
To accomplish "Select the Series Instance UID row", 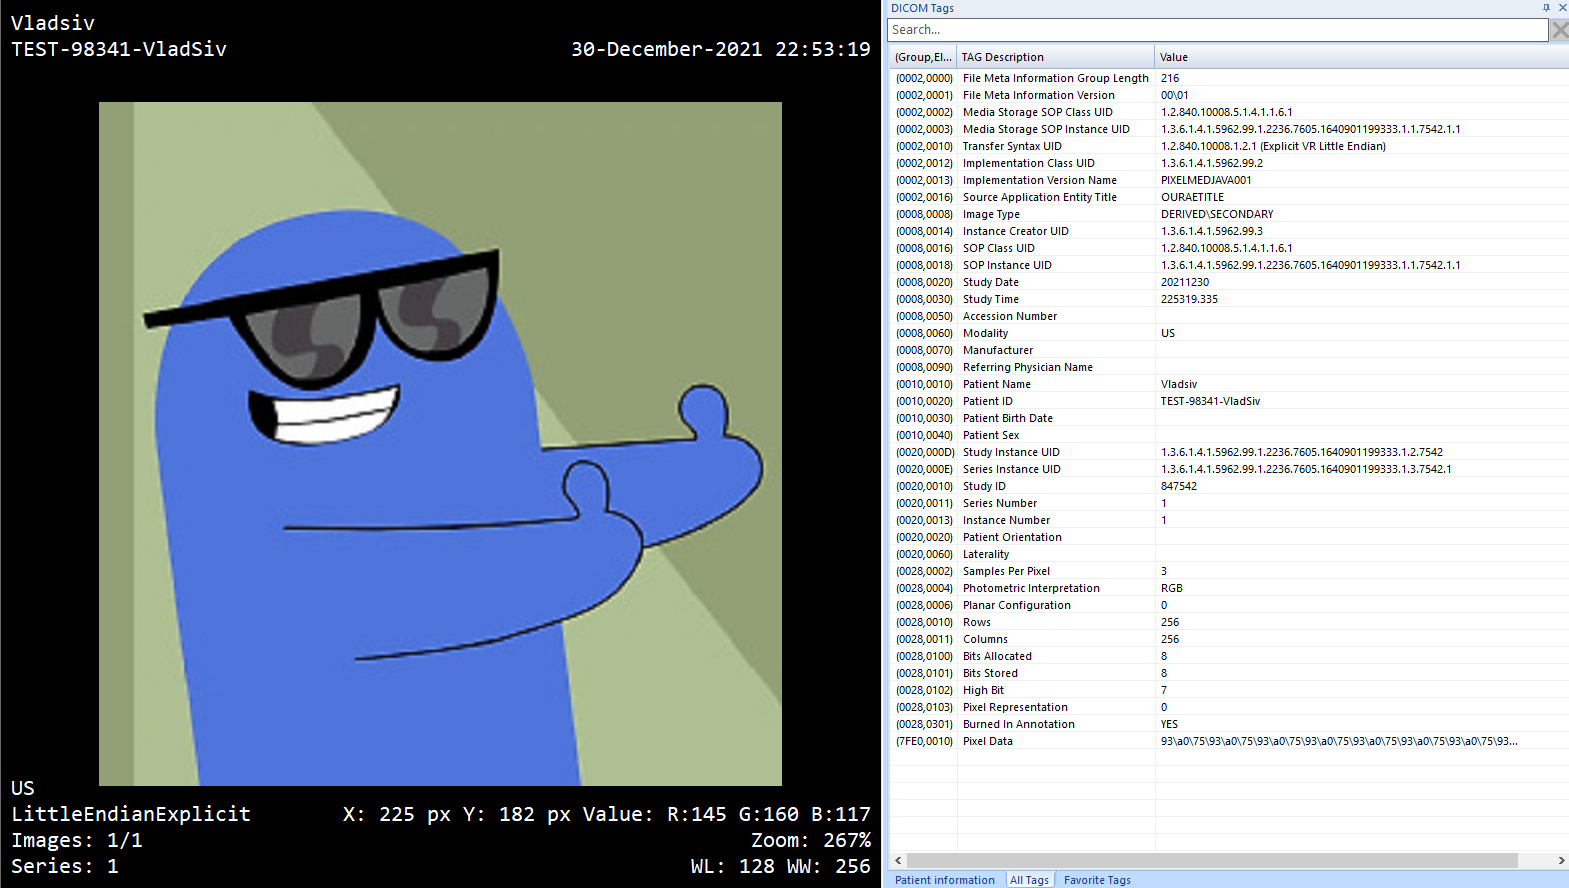I will coord(1229,469).
